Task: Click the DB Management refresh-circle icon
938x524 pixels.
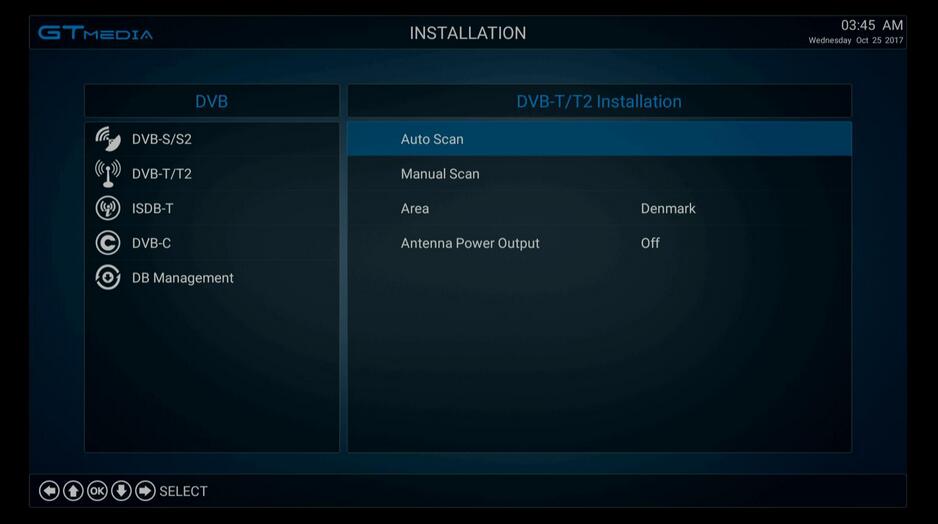Action: pos(108,278)
